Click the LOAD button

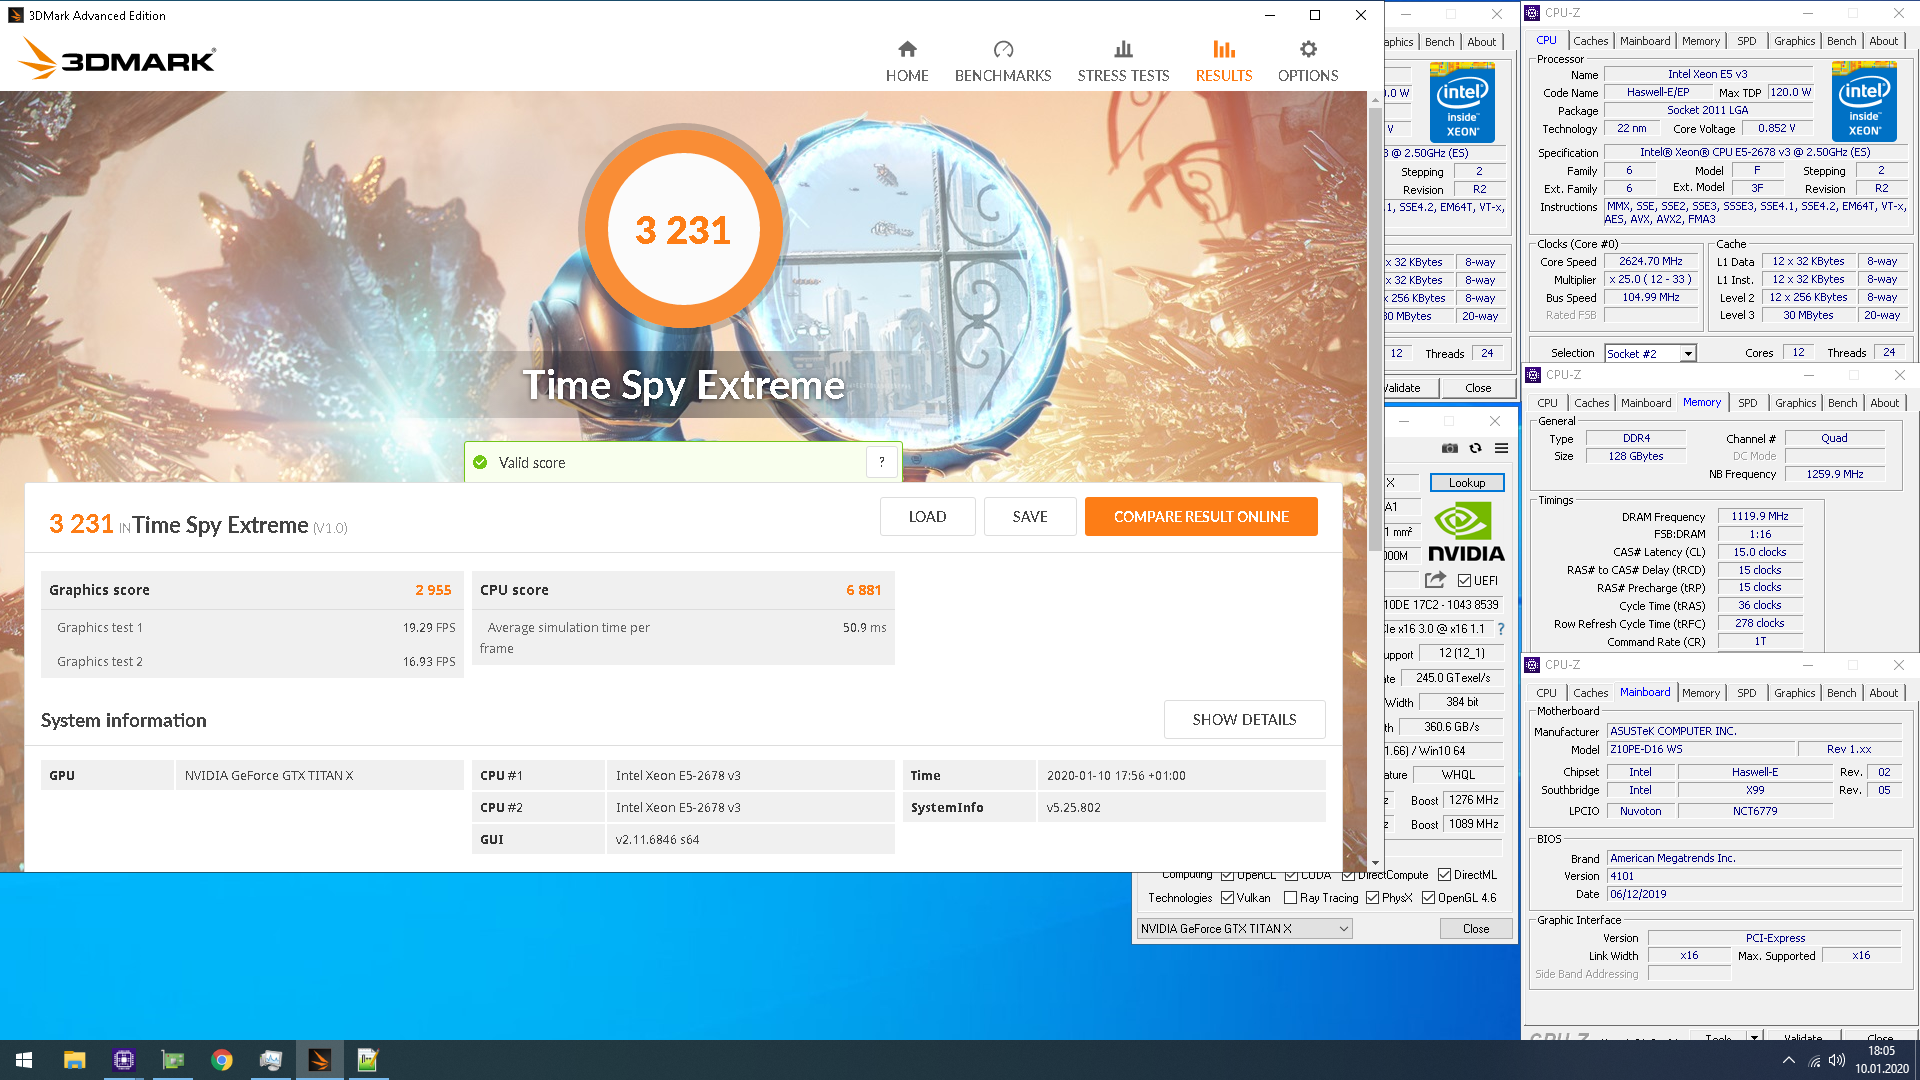[x=927, y=517]
